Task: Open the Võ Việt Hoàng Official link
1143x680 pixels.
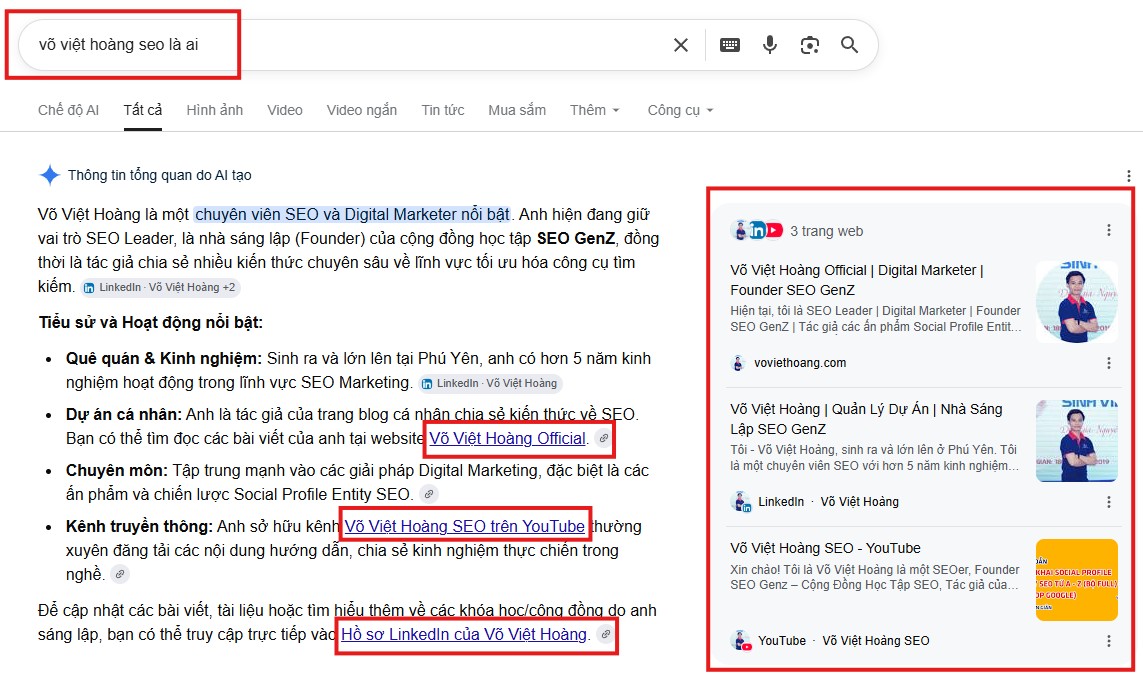Action: click(507, 438)
